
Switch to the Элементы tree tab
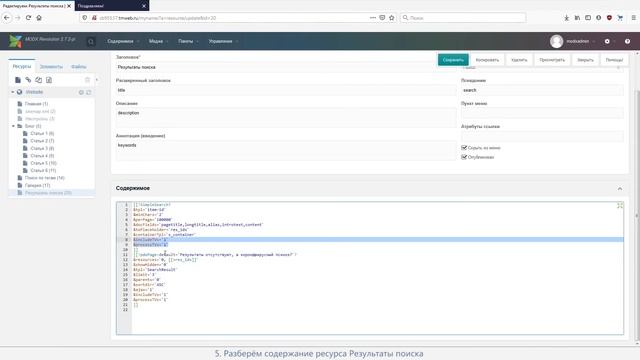pyautogui.click(x=51, y=66)
